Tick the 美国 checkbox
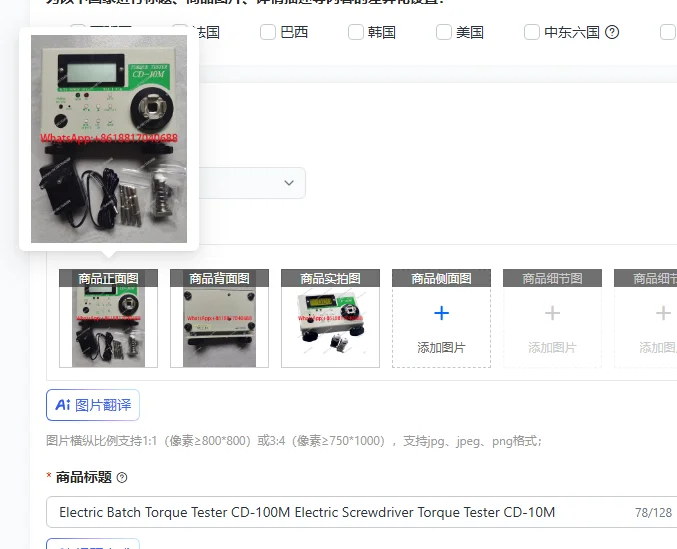The image size is (677, 549). [444, 32]
